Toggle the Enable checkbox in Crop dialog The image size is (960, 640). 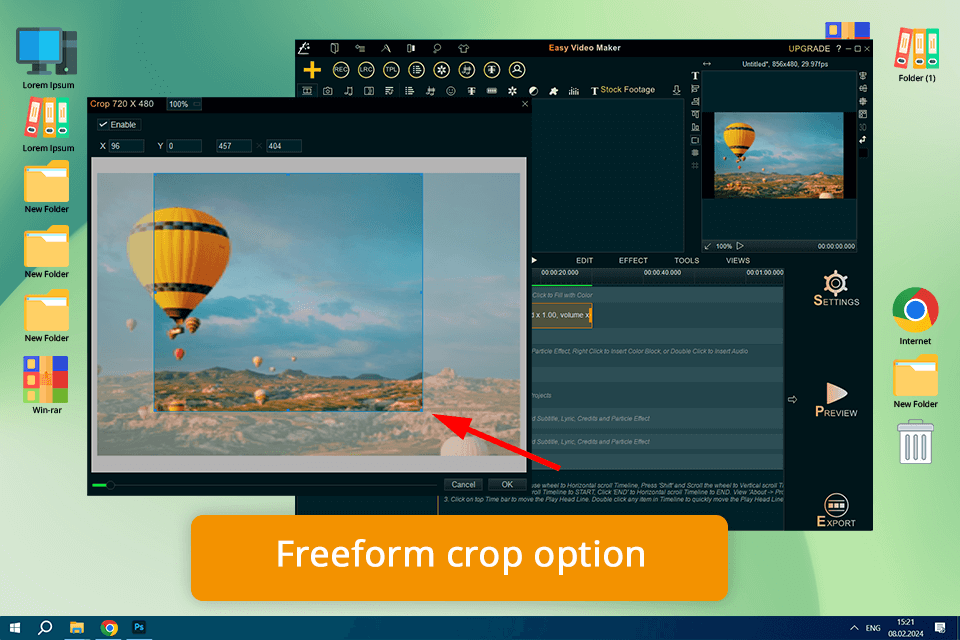point(103,124)
